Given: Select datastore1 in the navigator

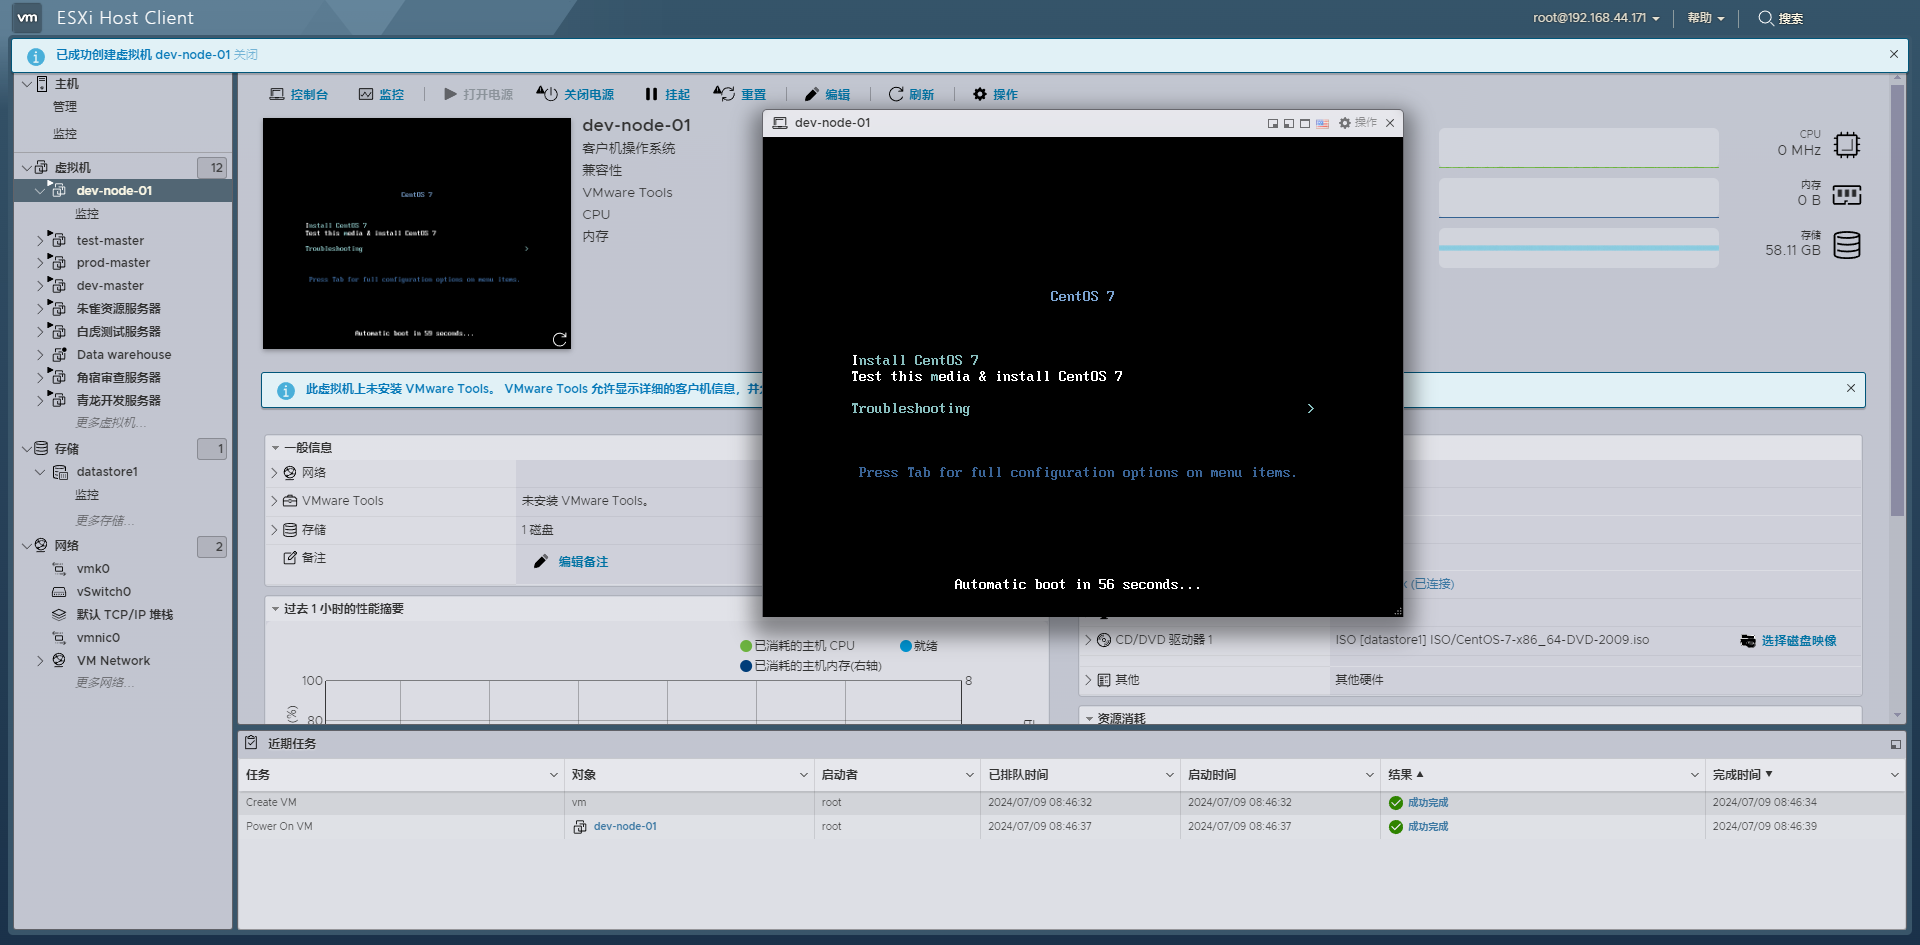Looking at the screenshot, I should (107, 472).
